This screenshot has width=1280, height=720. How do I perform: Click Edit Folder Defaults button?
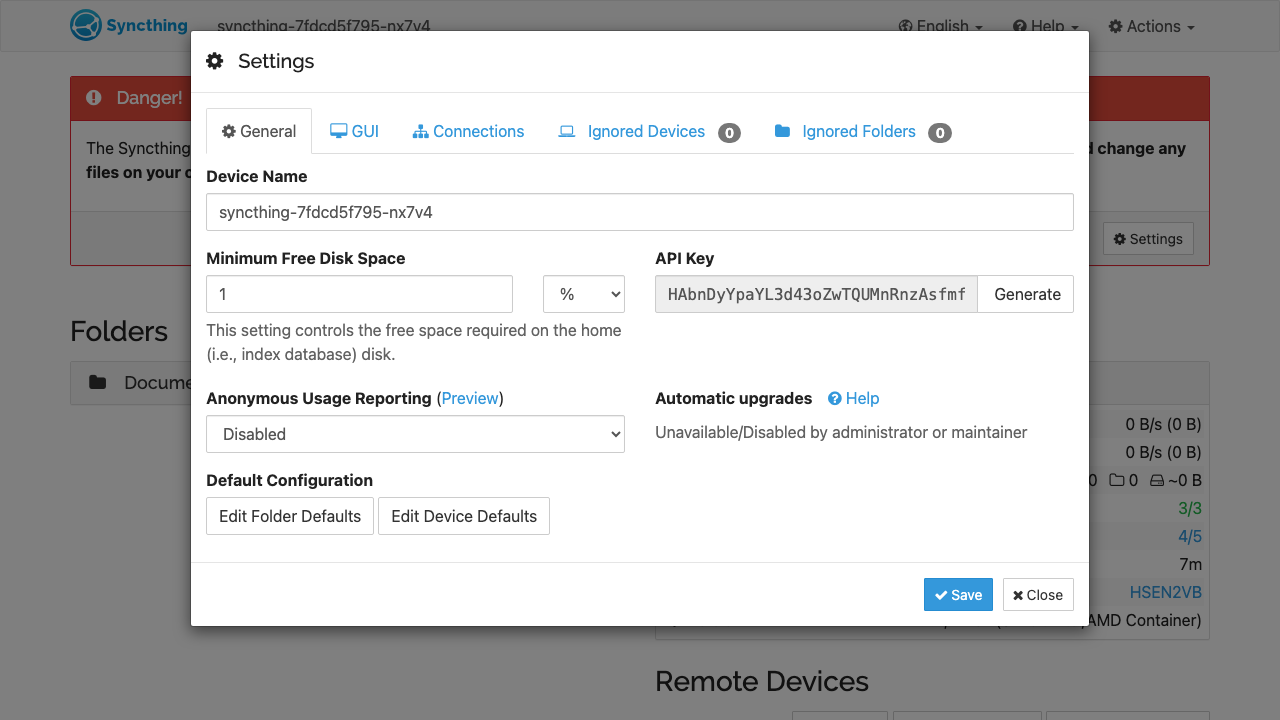click(290, 516)
